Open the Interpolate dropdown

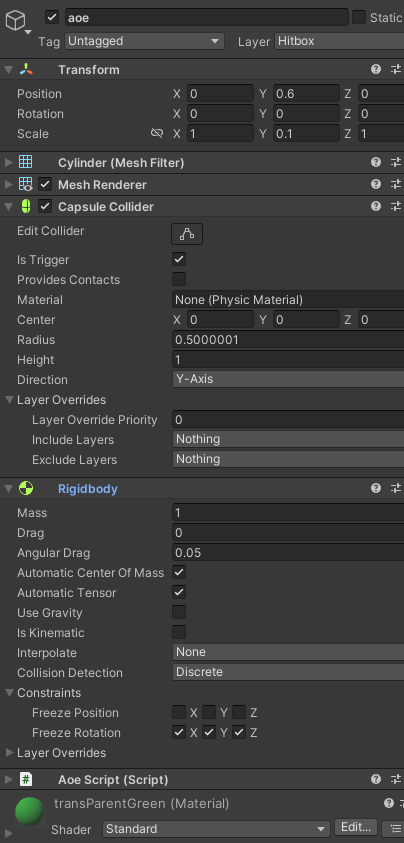288,652
